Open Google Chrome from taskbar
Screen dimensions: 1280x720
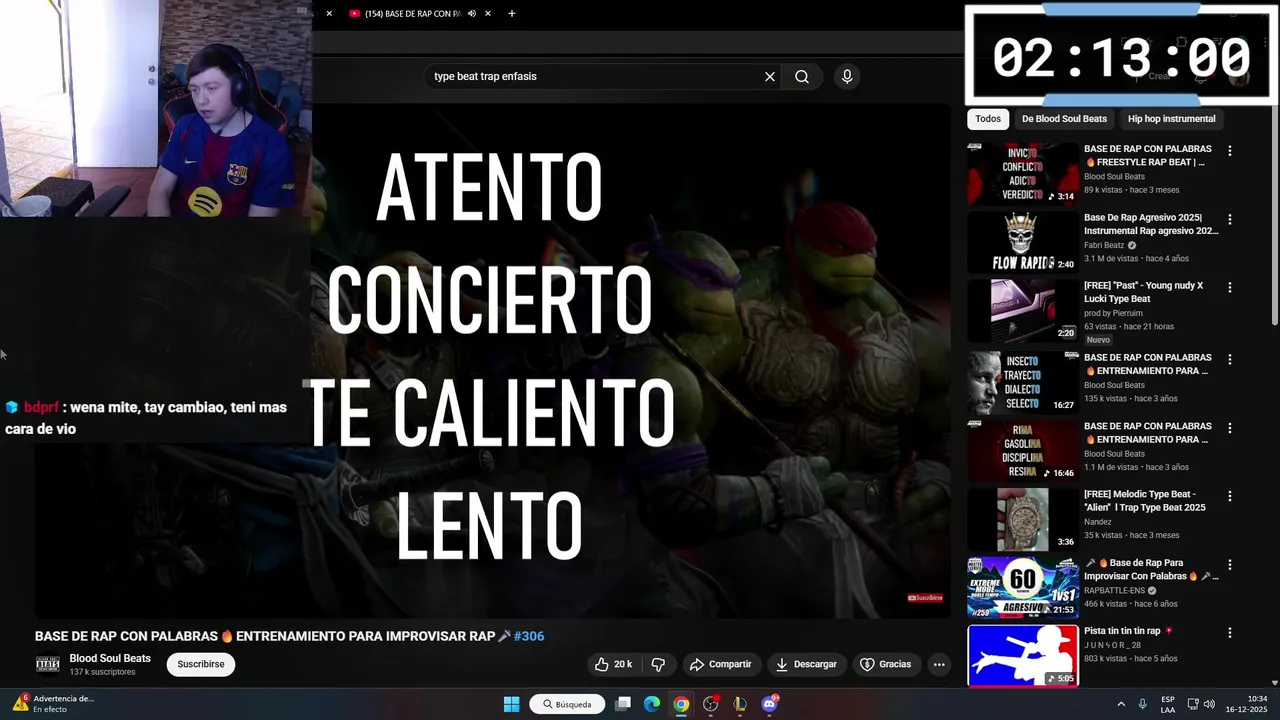[x=681, y=704]
